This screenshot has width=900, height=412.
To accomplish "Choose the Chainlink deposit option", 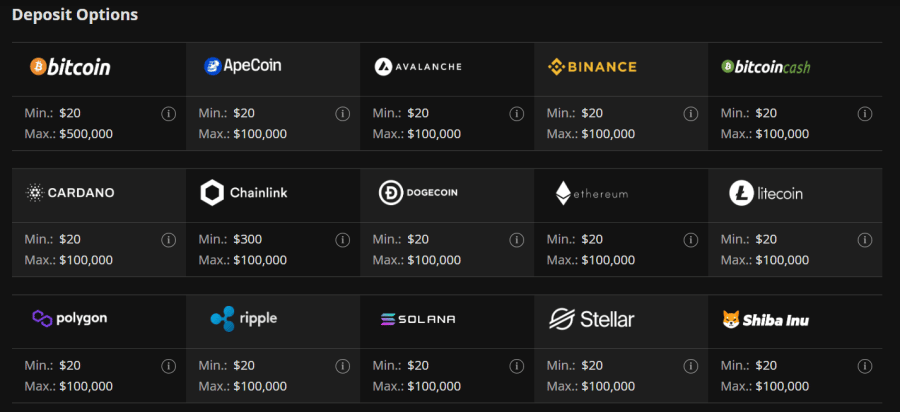I will point(243,193).
